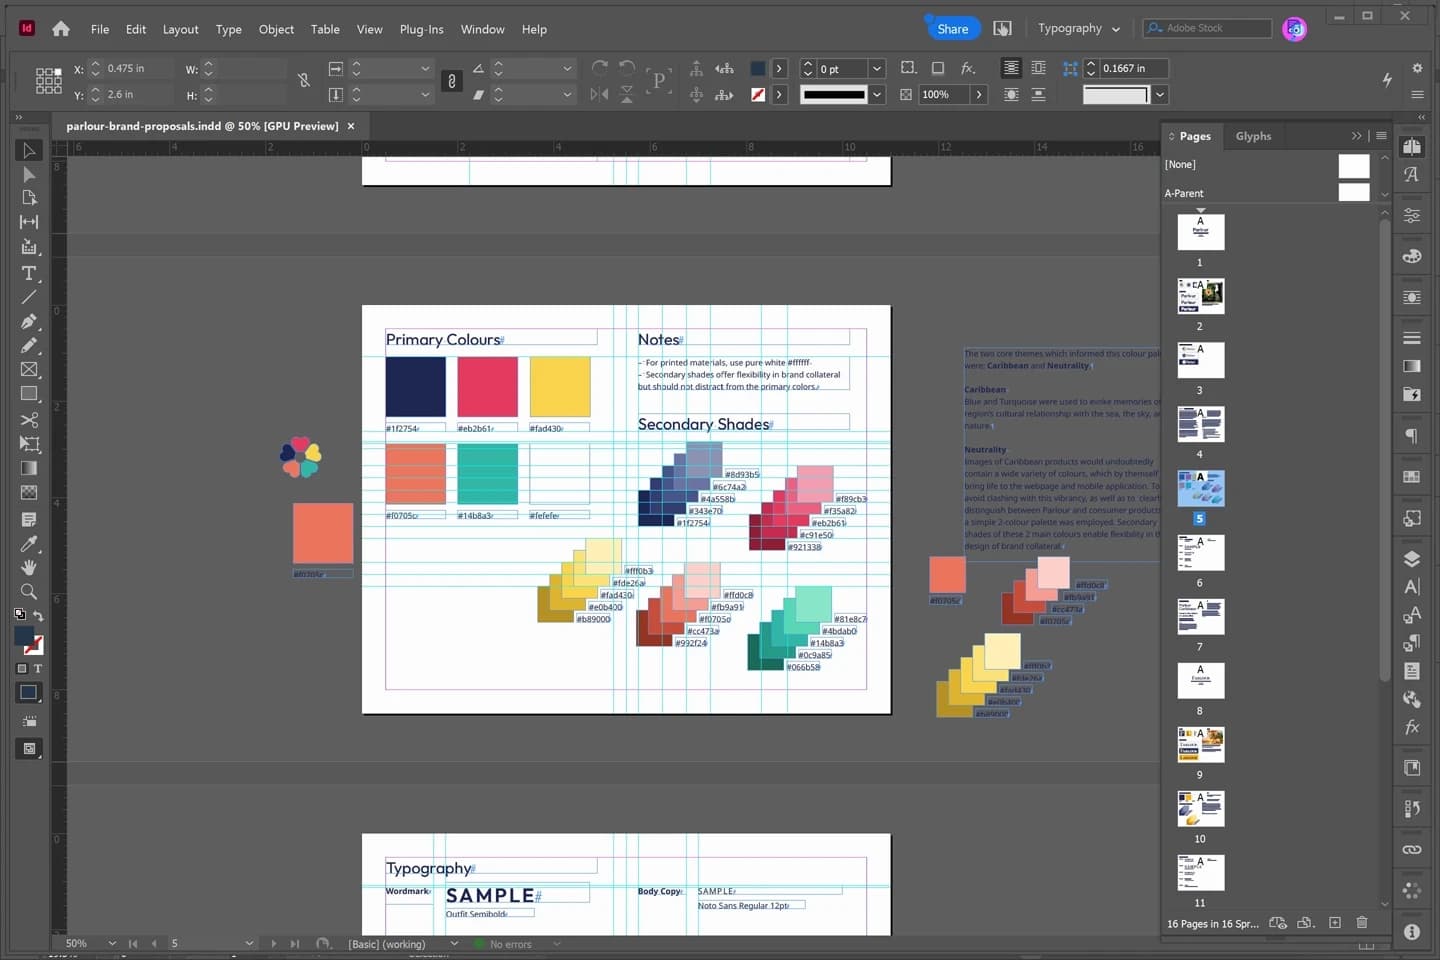Viewport: 1440px width, 960px height.
Task: Toggle constrain proportions chain link
Action: [452, 81]
